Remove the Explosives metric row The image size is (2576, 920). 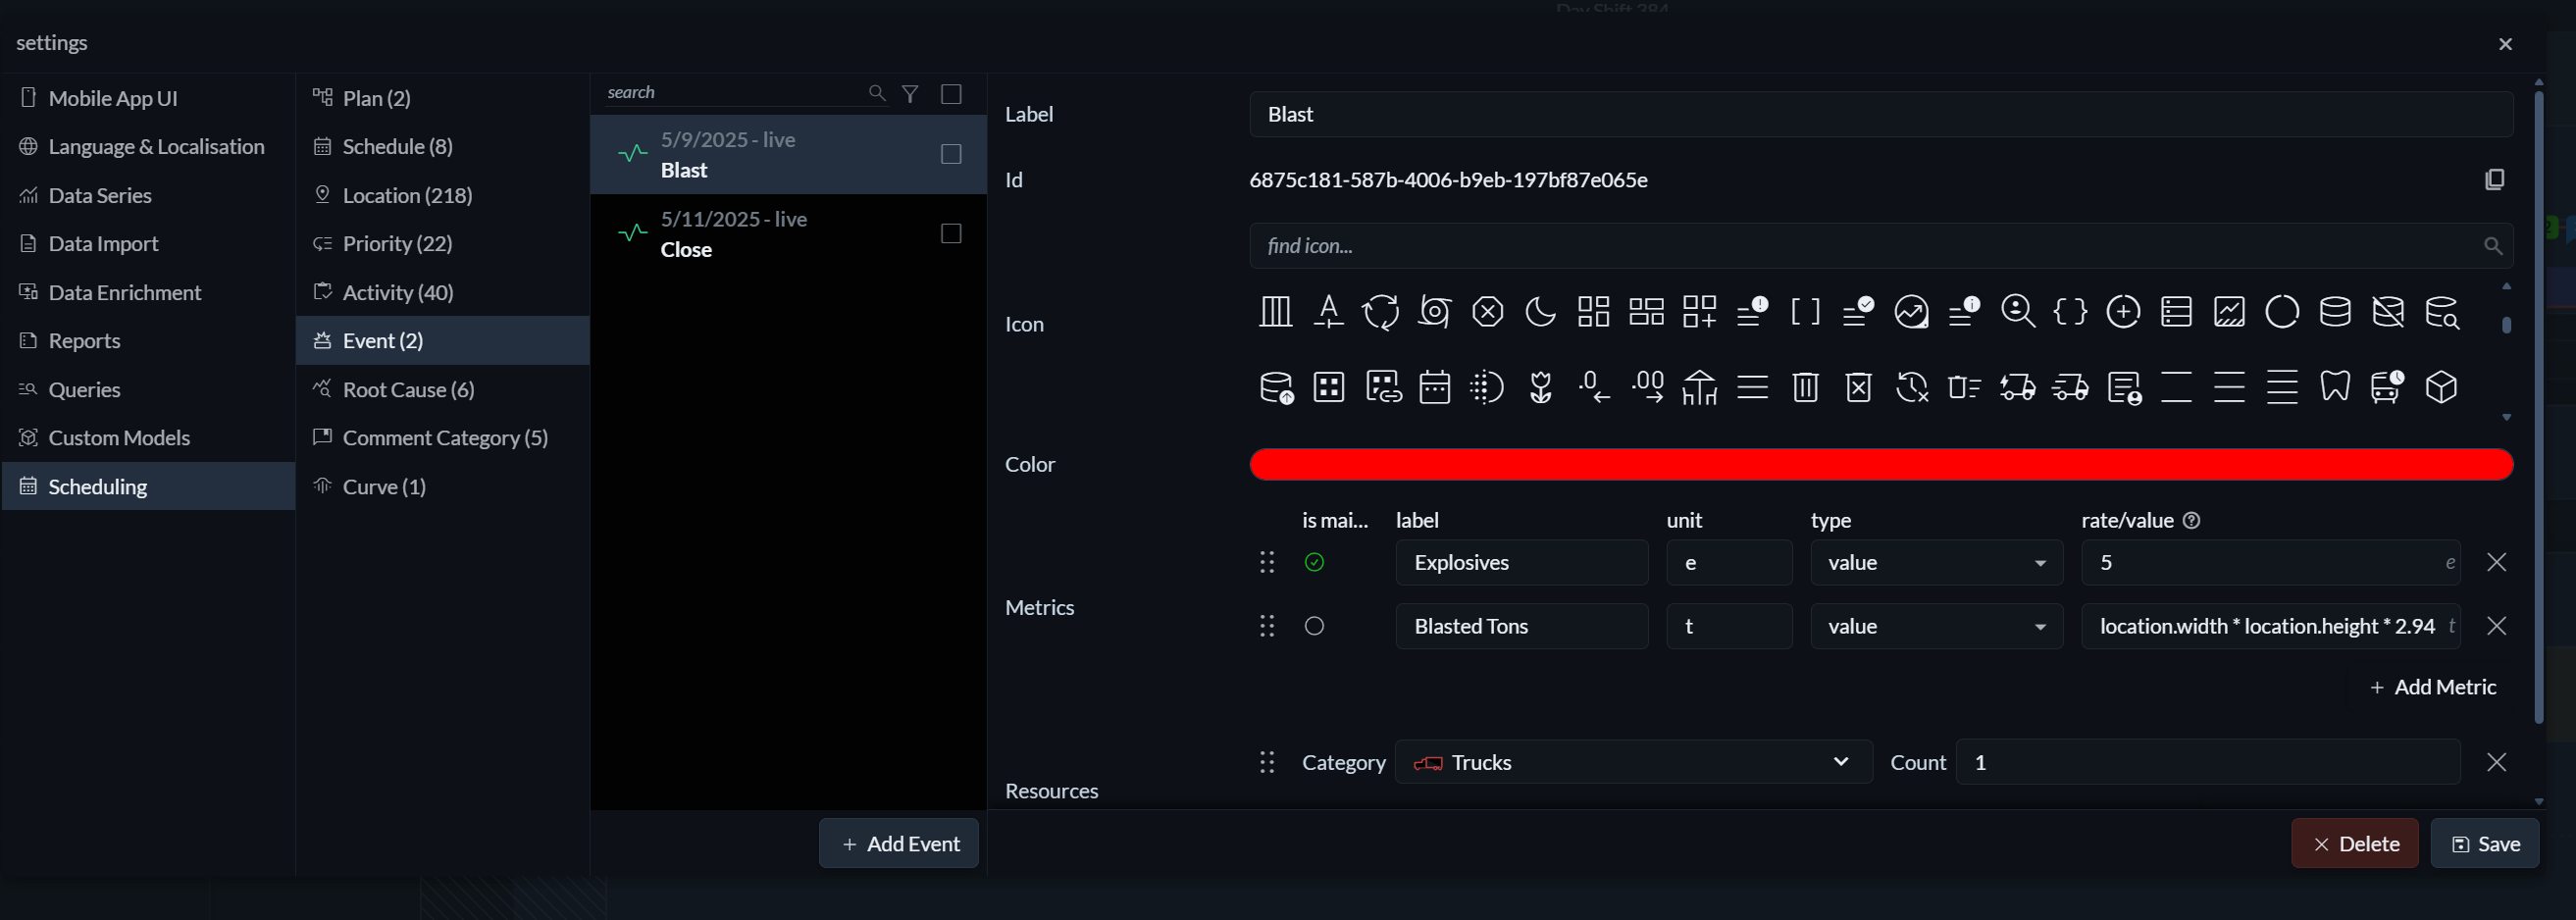point(2496,562)
